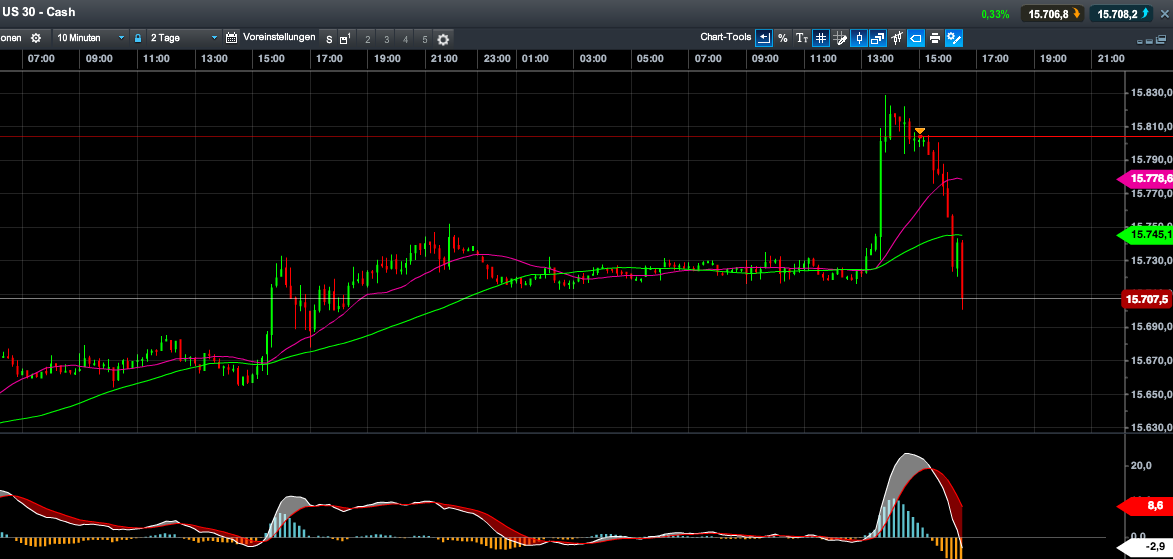
Task: Open the 10 Minuten interval dropdown
Action: coord(91,38)
